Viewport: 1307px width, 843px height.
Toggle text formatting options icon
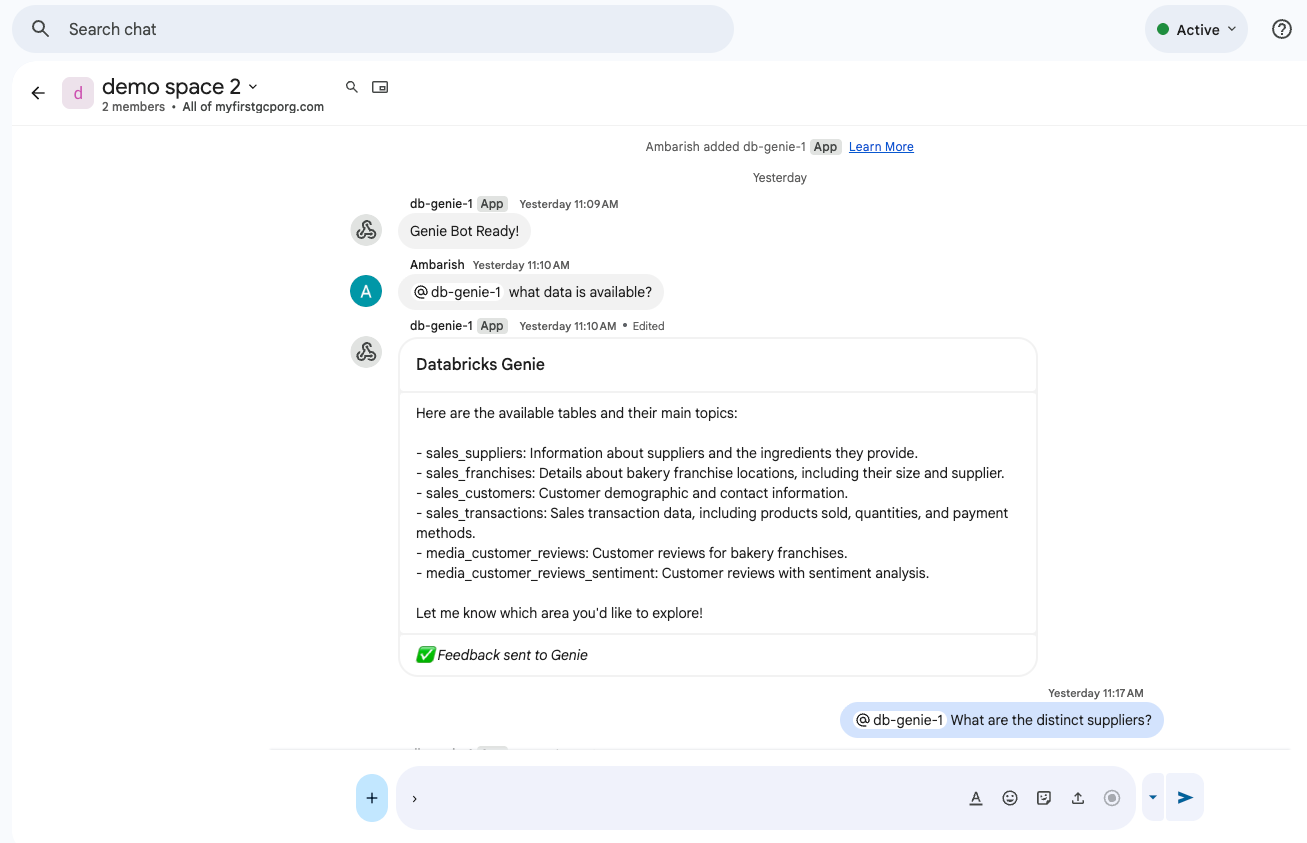[976, 798]
